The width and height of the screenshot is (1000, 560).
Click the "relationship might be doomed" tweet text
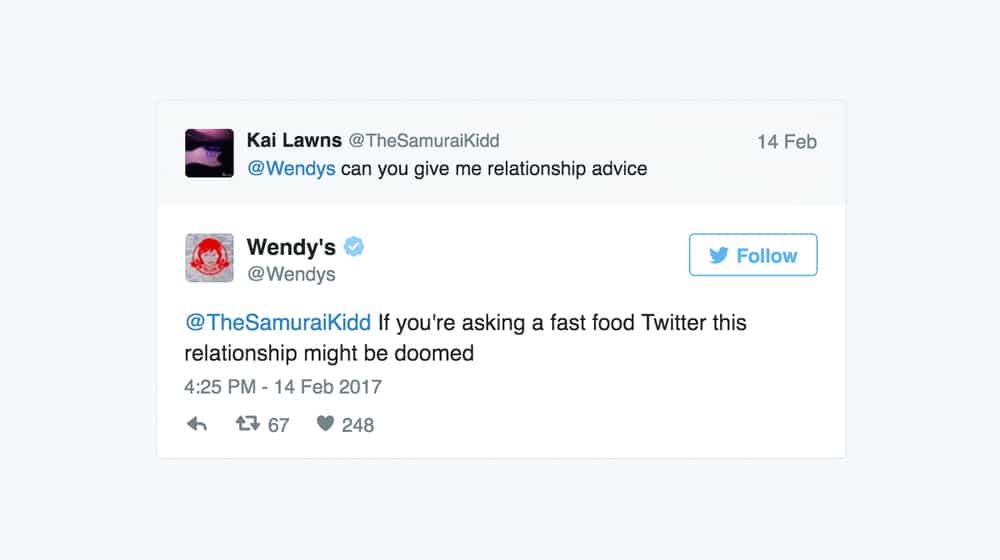[329, 353]
